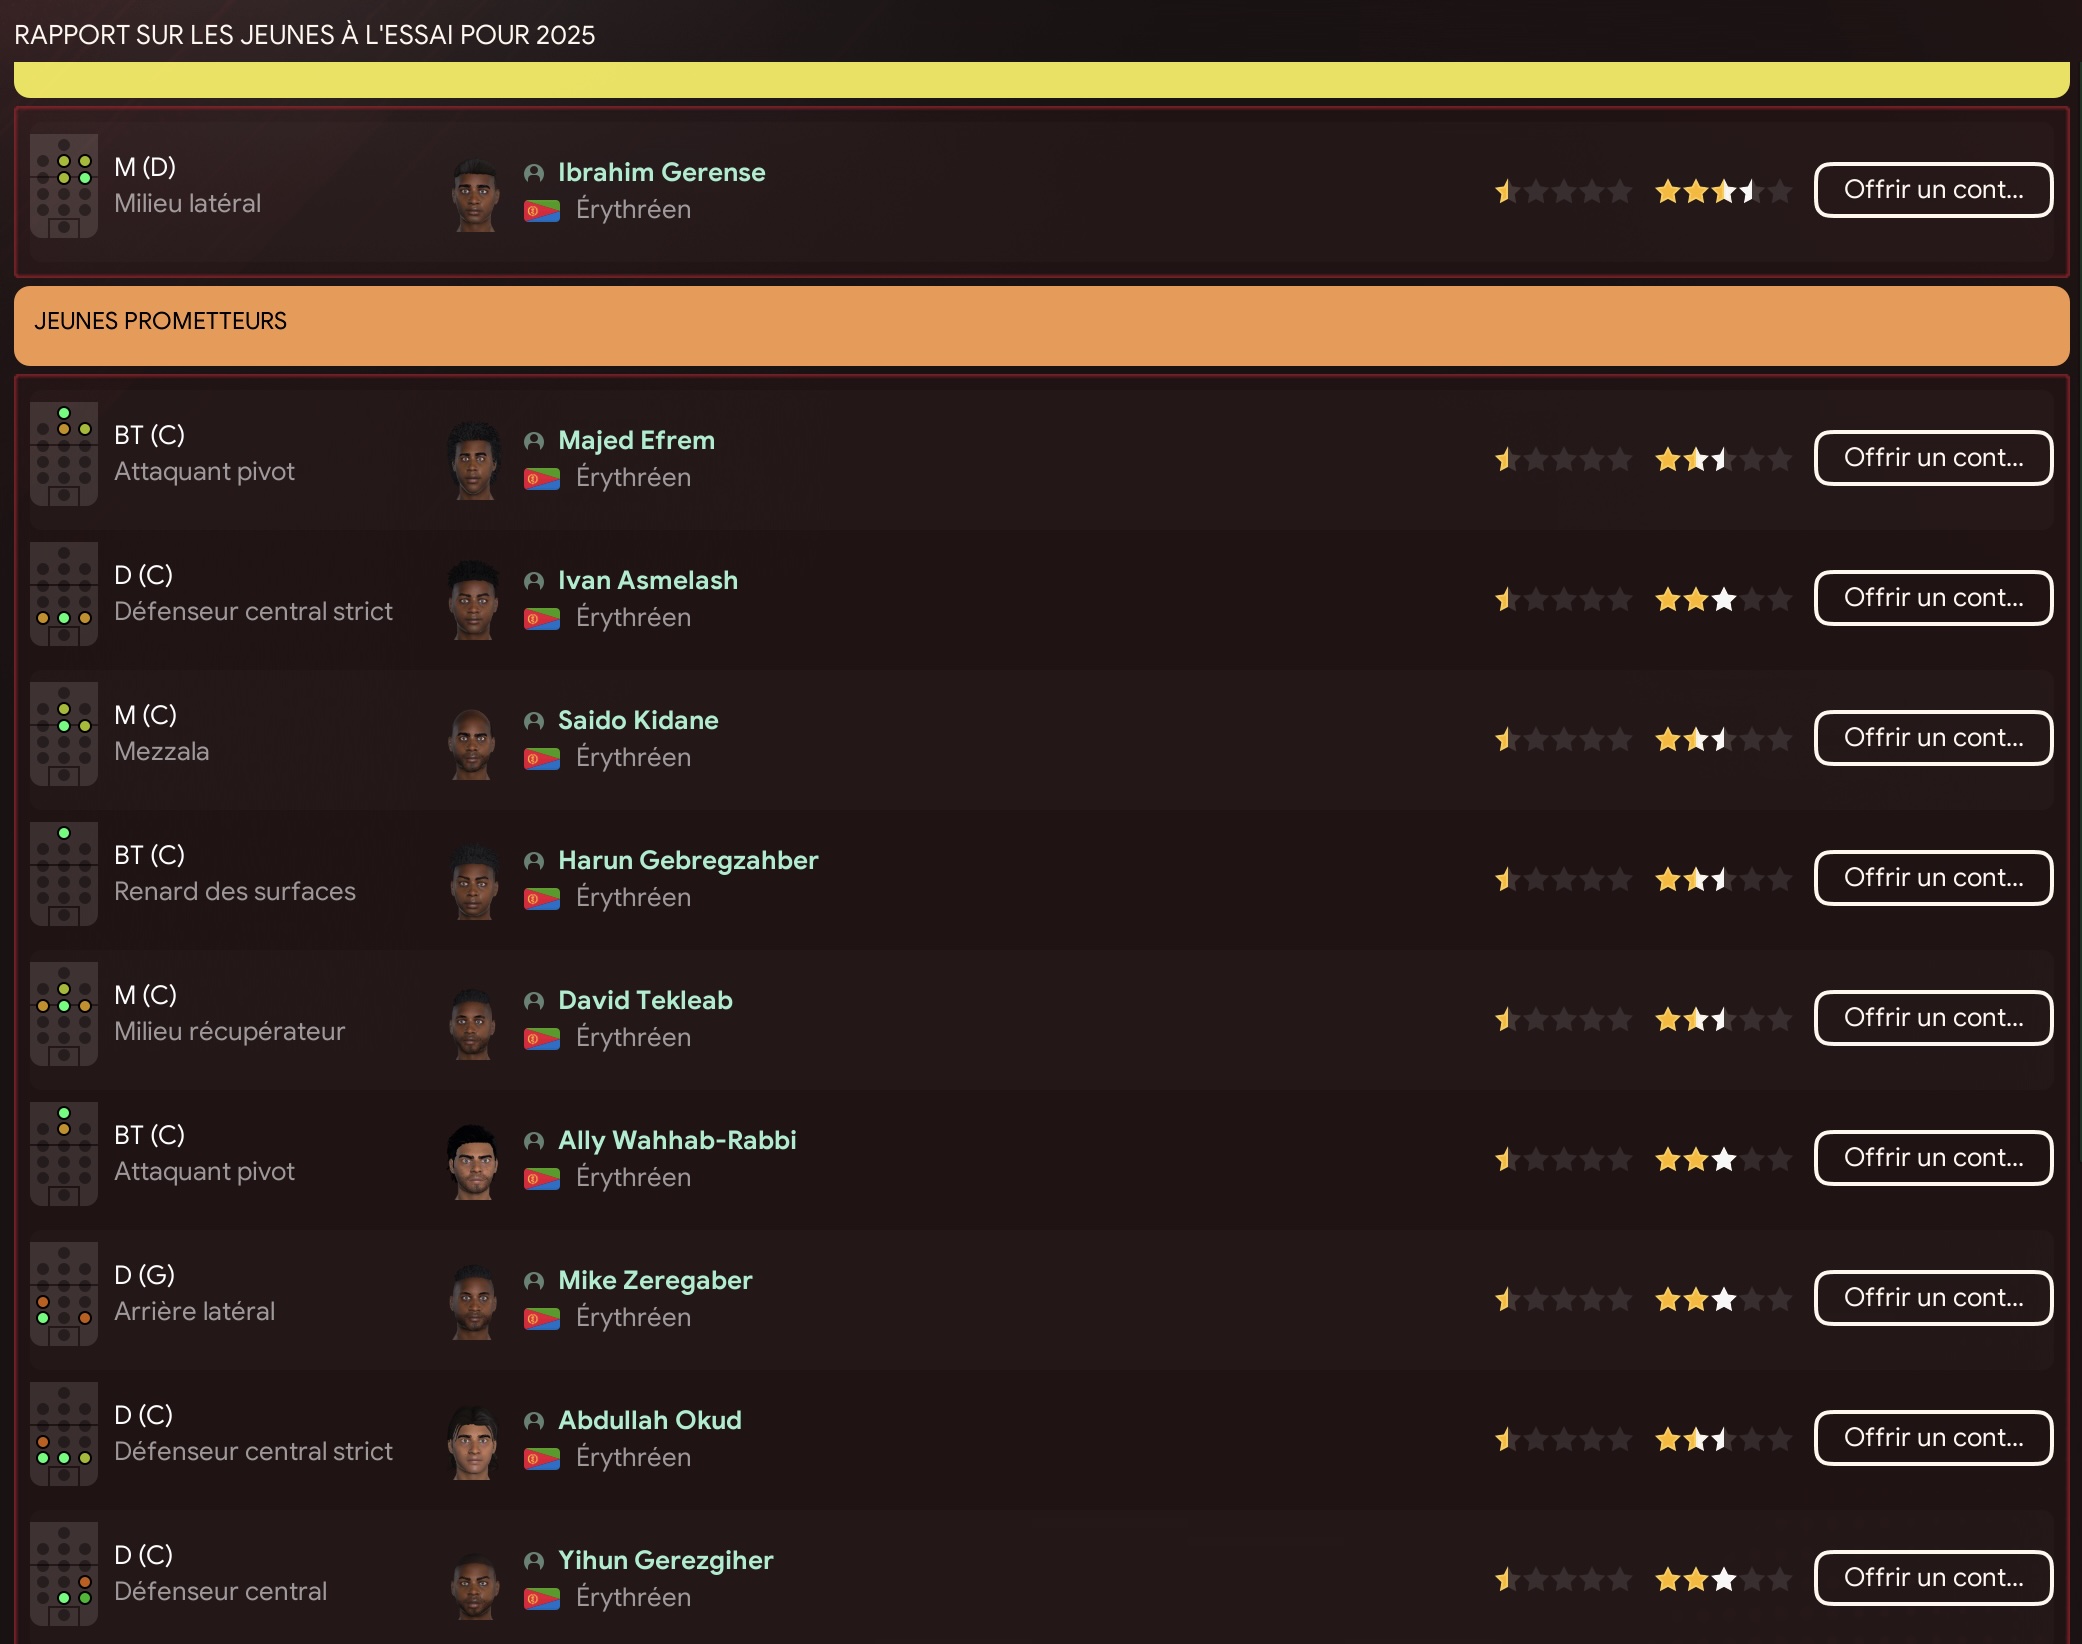Open Abdullah Okud's face portrait

click(473, 1441)
